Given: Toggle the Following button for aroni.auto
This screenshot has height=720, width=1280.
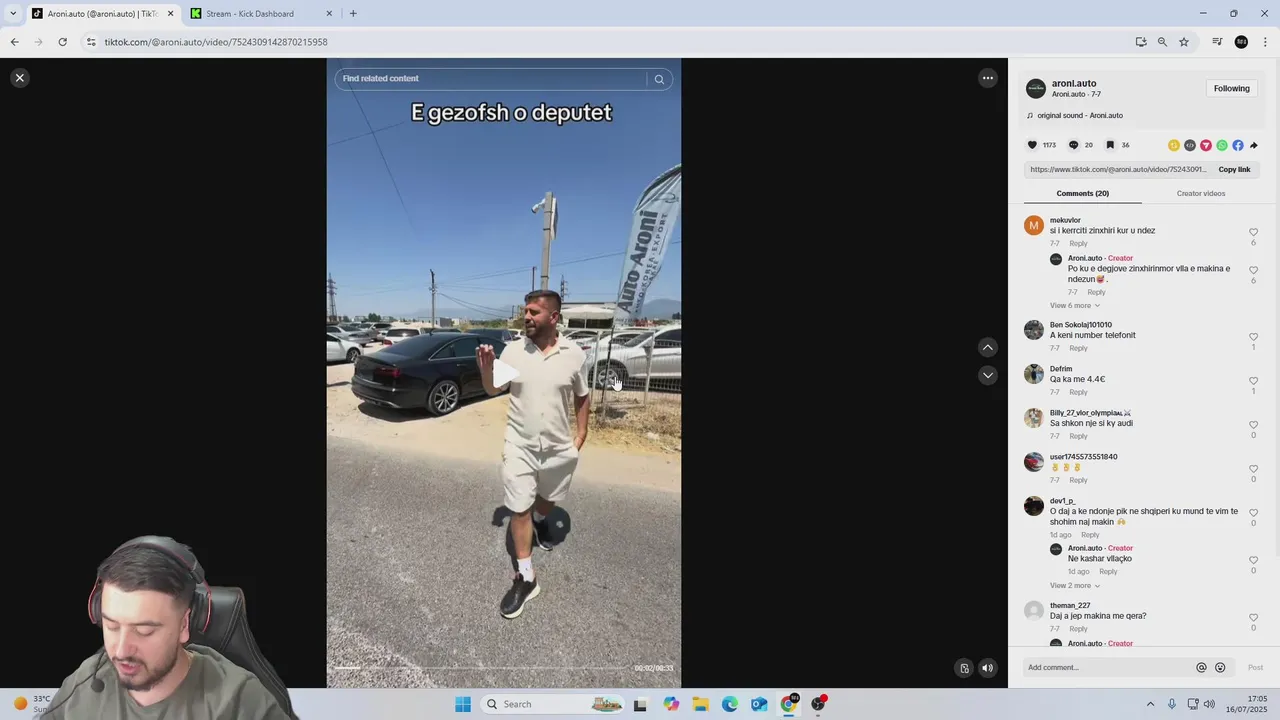Looking at the screenshot, I should [1231, 88].
